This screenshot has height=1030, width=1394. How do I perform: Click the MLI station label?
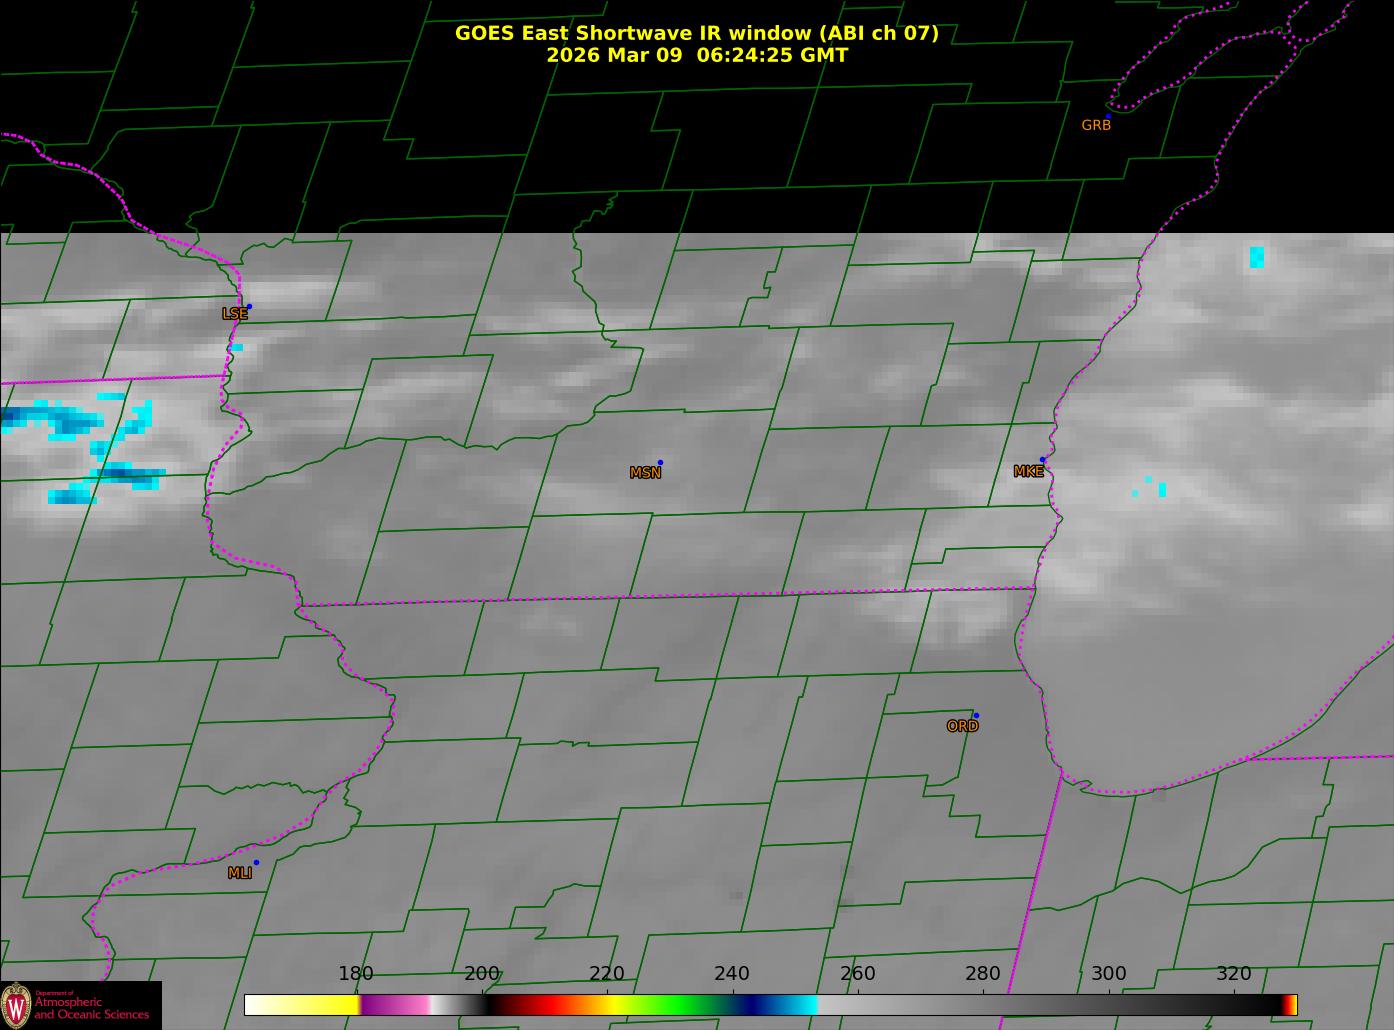click(x=240, y=873)
